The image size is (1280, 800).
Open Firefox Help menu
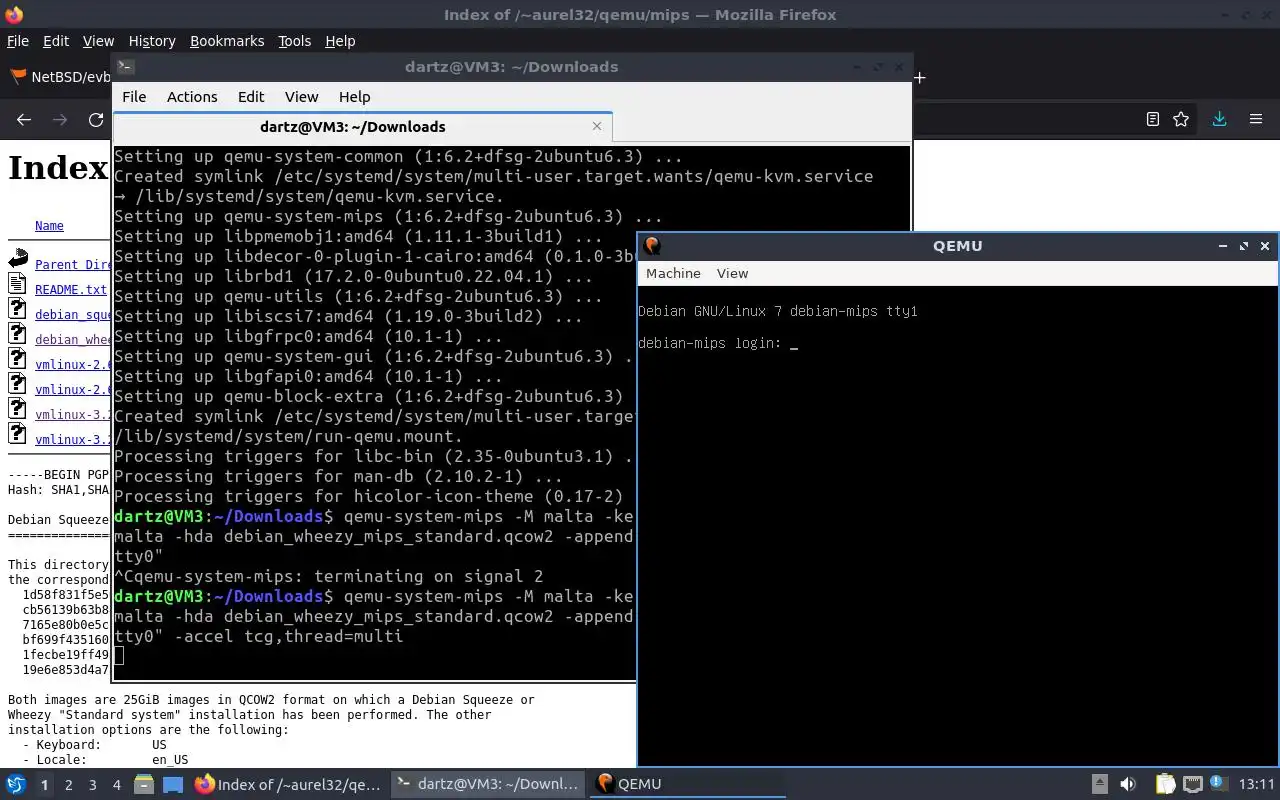click(x=340, y=41)
